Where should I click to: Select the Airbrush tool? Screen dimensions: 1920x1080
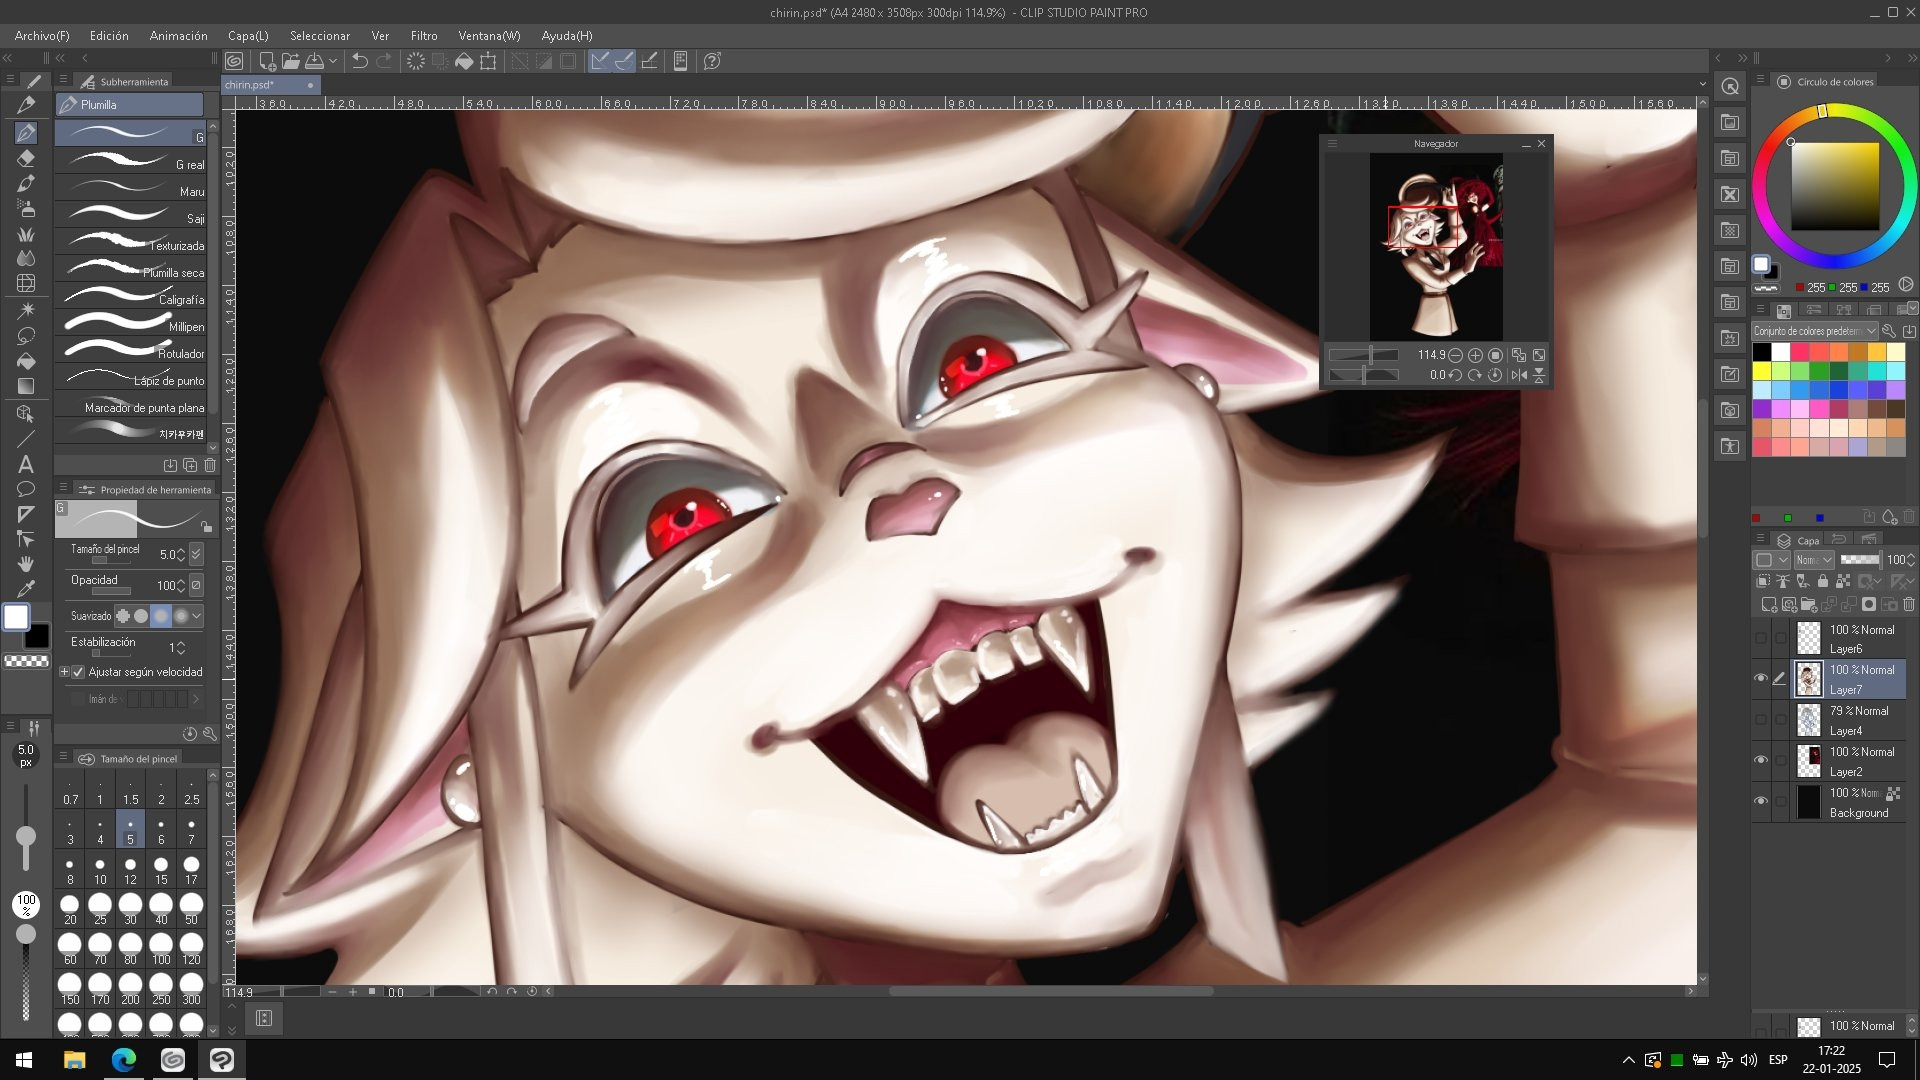click(27, 208)
